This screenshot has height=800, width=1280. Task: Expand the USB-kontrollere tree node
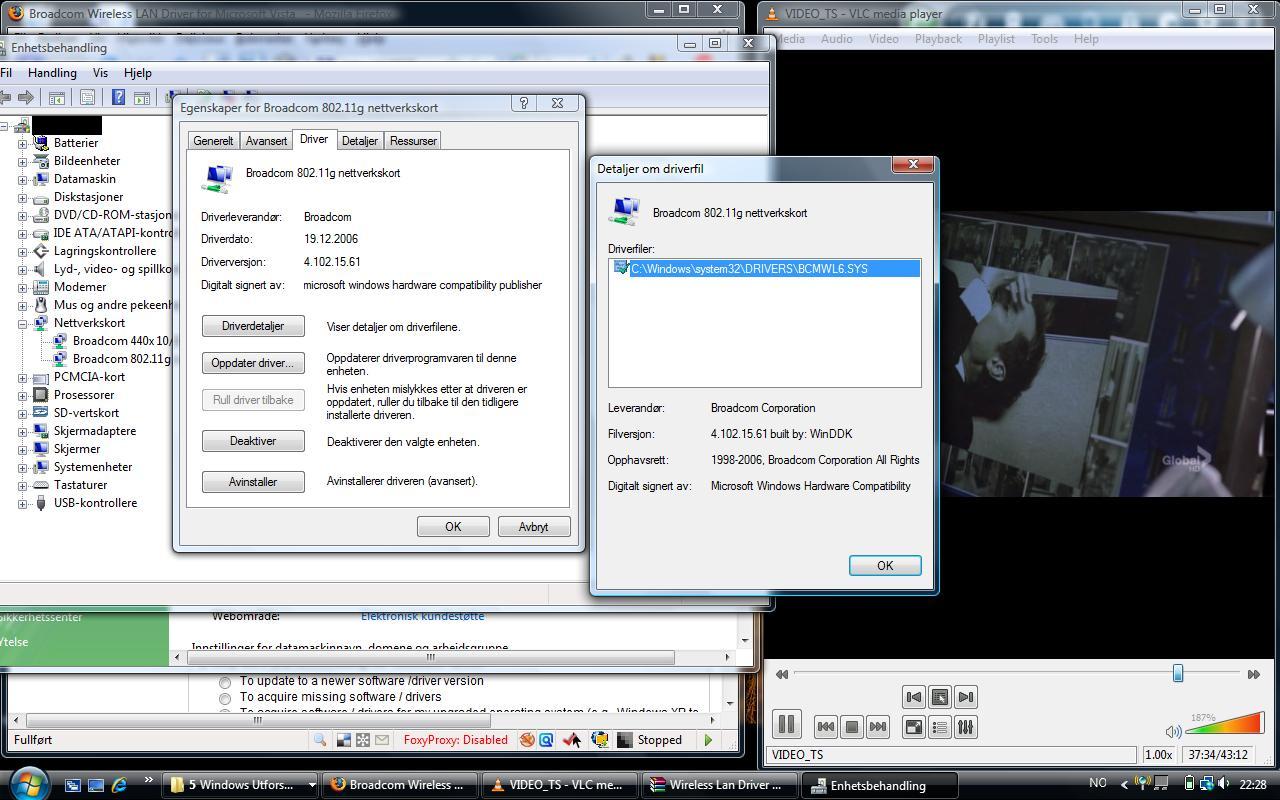pos(22,503)
